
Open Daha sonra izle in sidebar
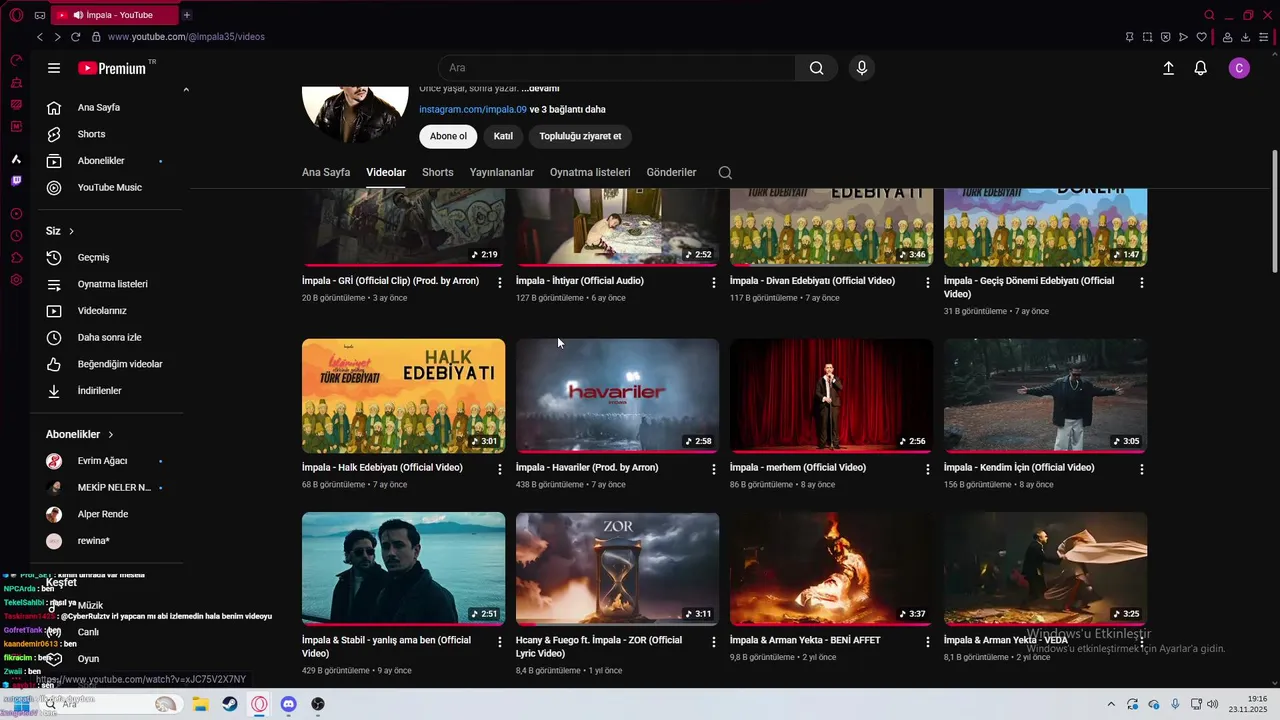tap(110, 338)
